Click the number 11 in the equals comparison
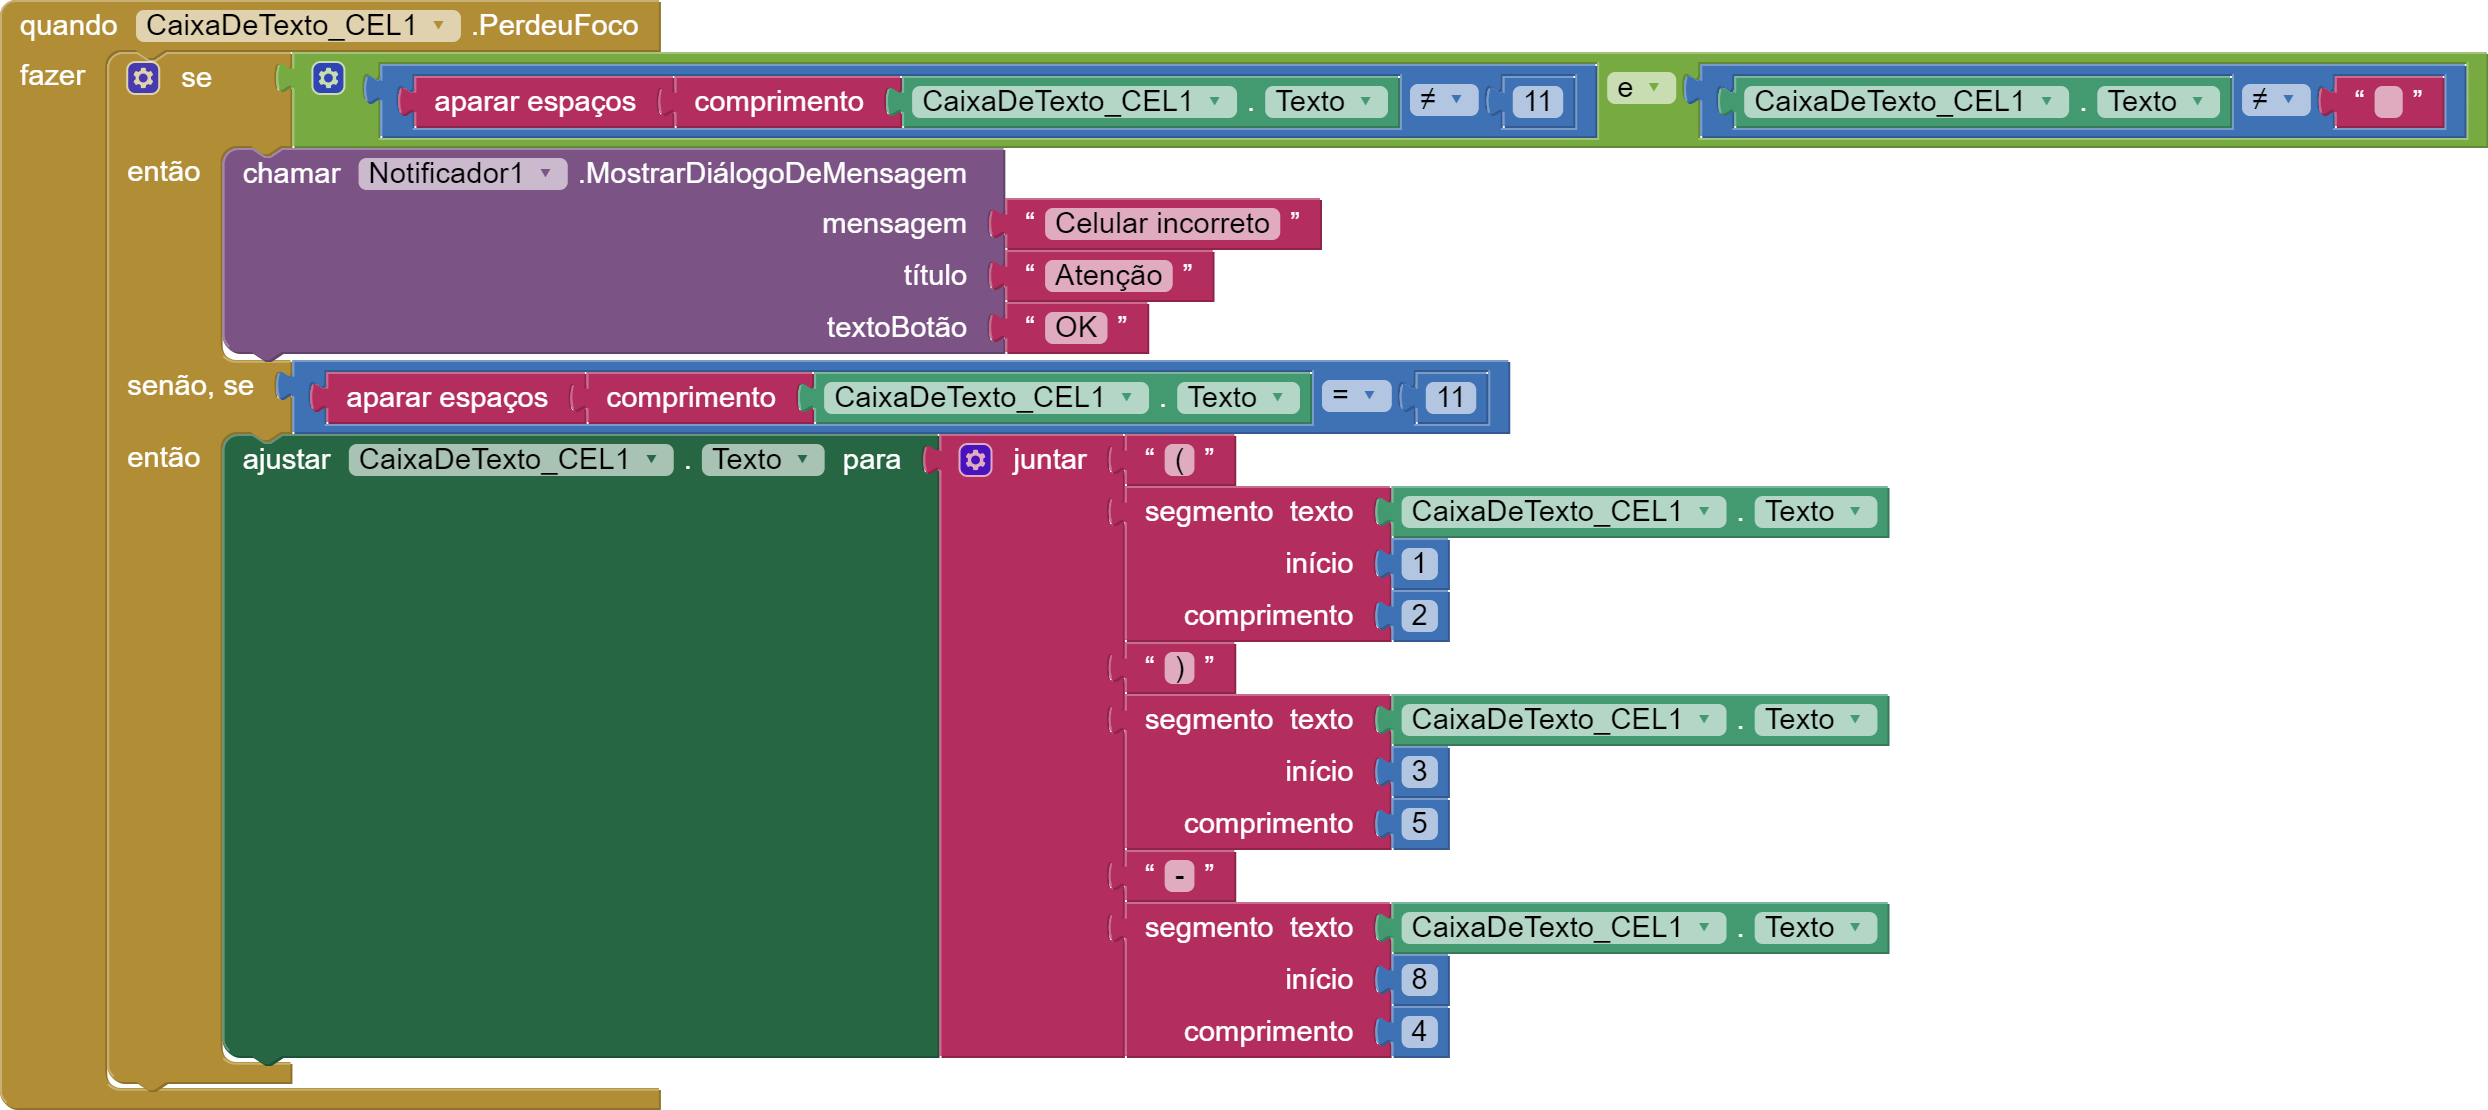 [x=1450, y=398]
